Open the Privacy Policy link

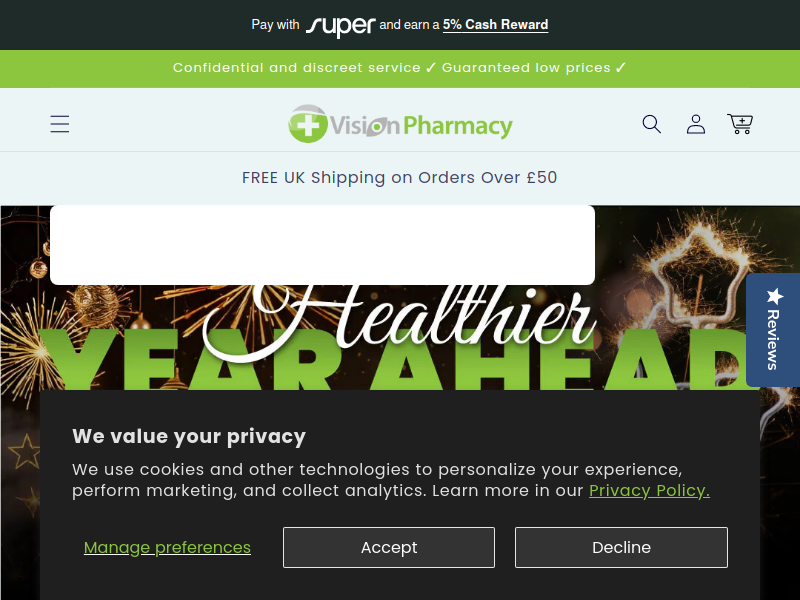click(x=649, y=490)
